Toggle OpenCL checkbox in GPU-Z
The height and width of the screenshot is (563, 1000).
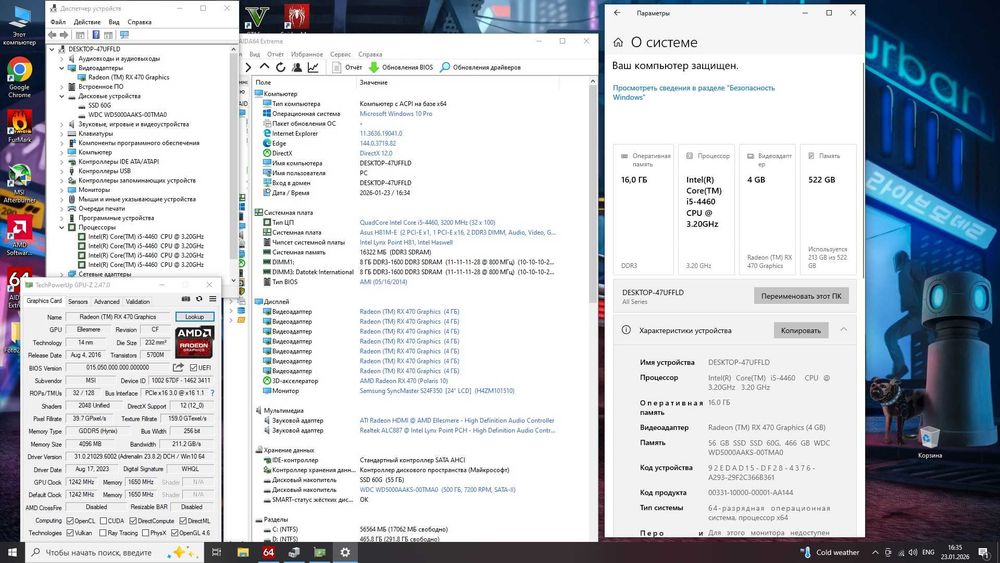[x=70, y=521]
